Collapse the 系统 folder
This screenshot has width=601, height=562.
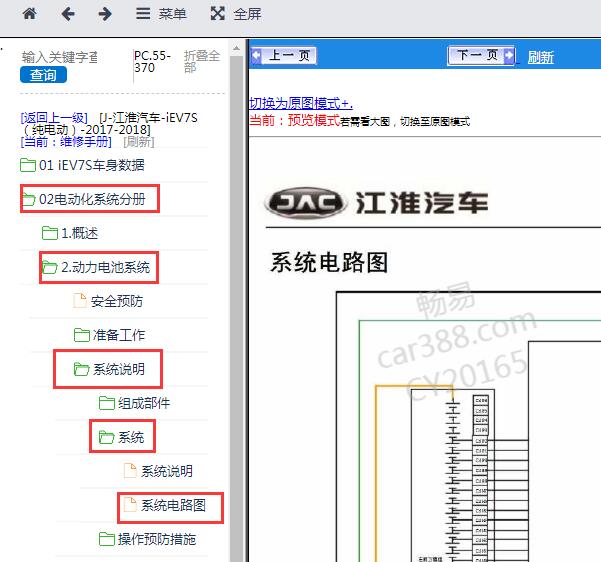(x=131, y=437)
